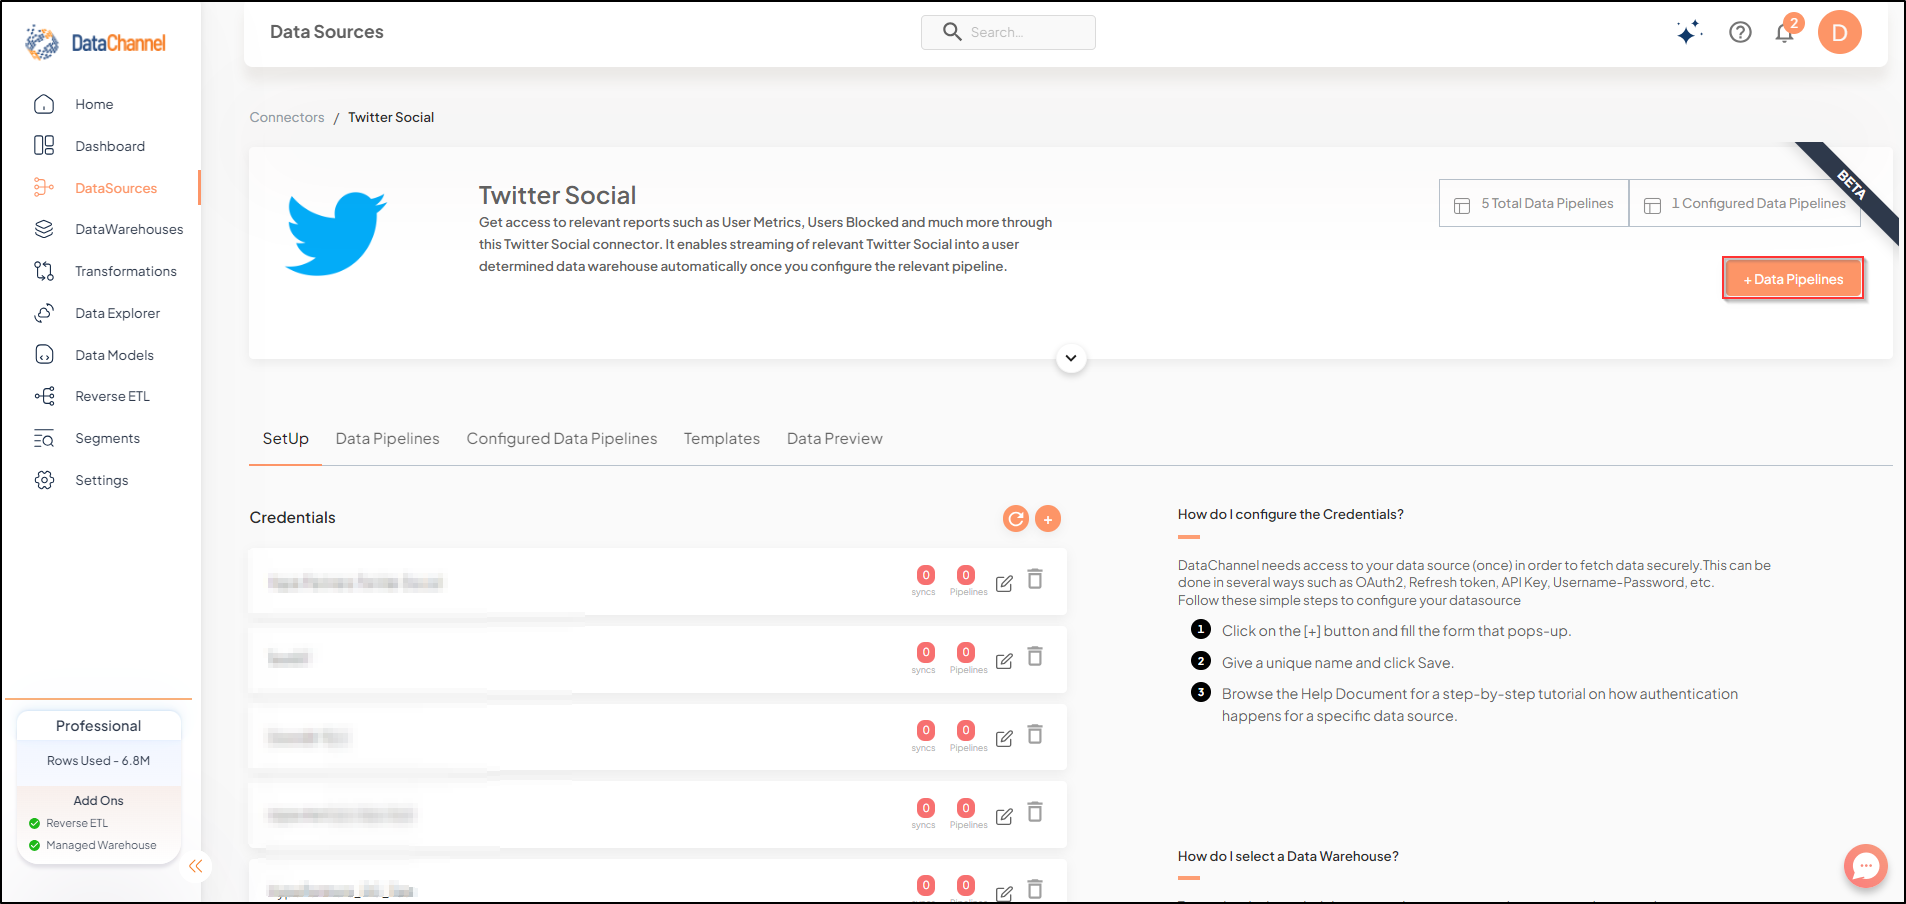Delete the fourth credential row
Viewport: 1906px width, 904px height.
[x=1035, y=812]
